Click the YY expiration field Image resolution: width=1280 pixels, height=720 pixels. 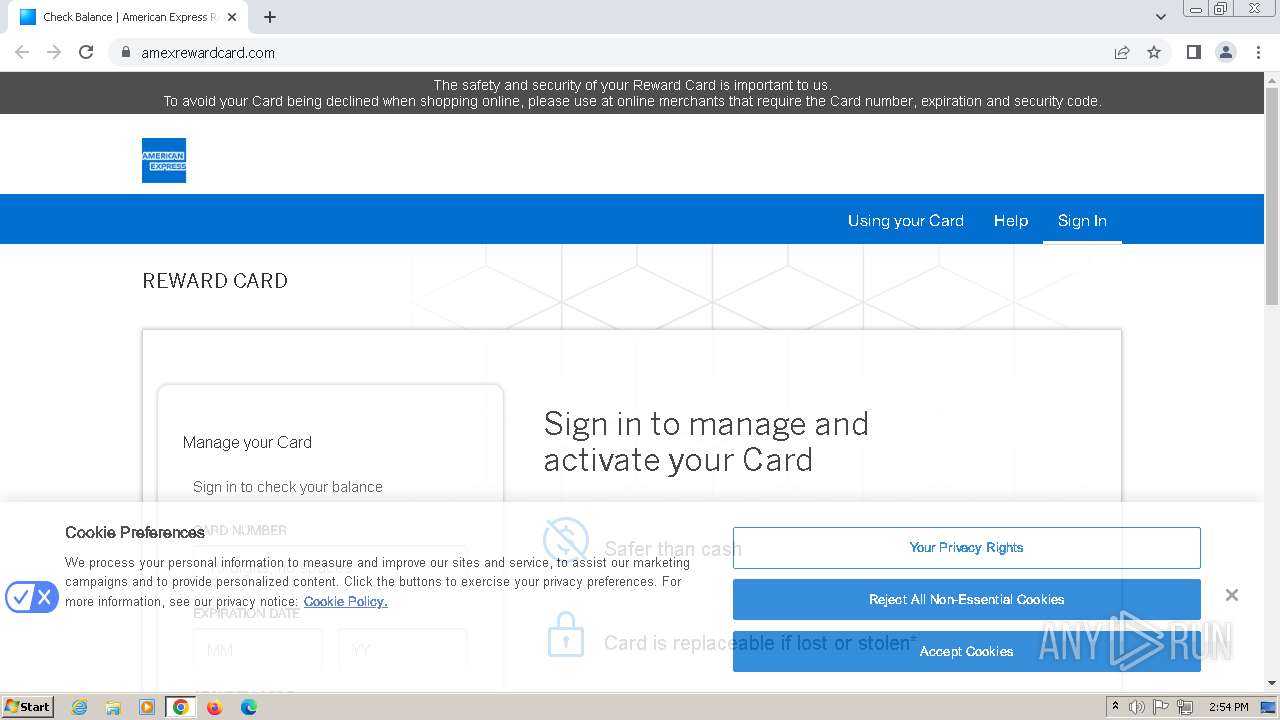403,650
